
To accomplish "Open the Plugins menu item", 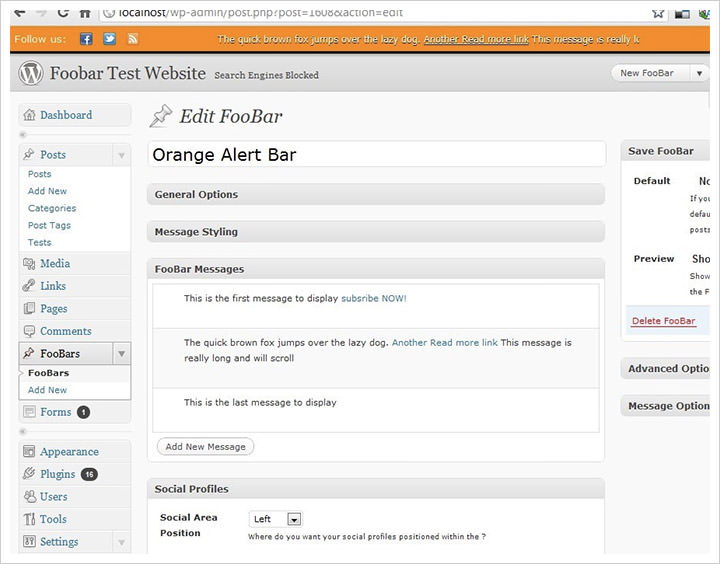I will [57, 474].
